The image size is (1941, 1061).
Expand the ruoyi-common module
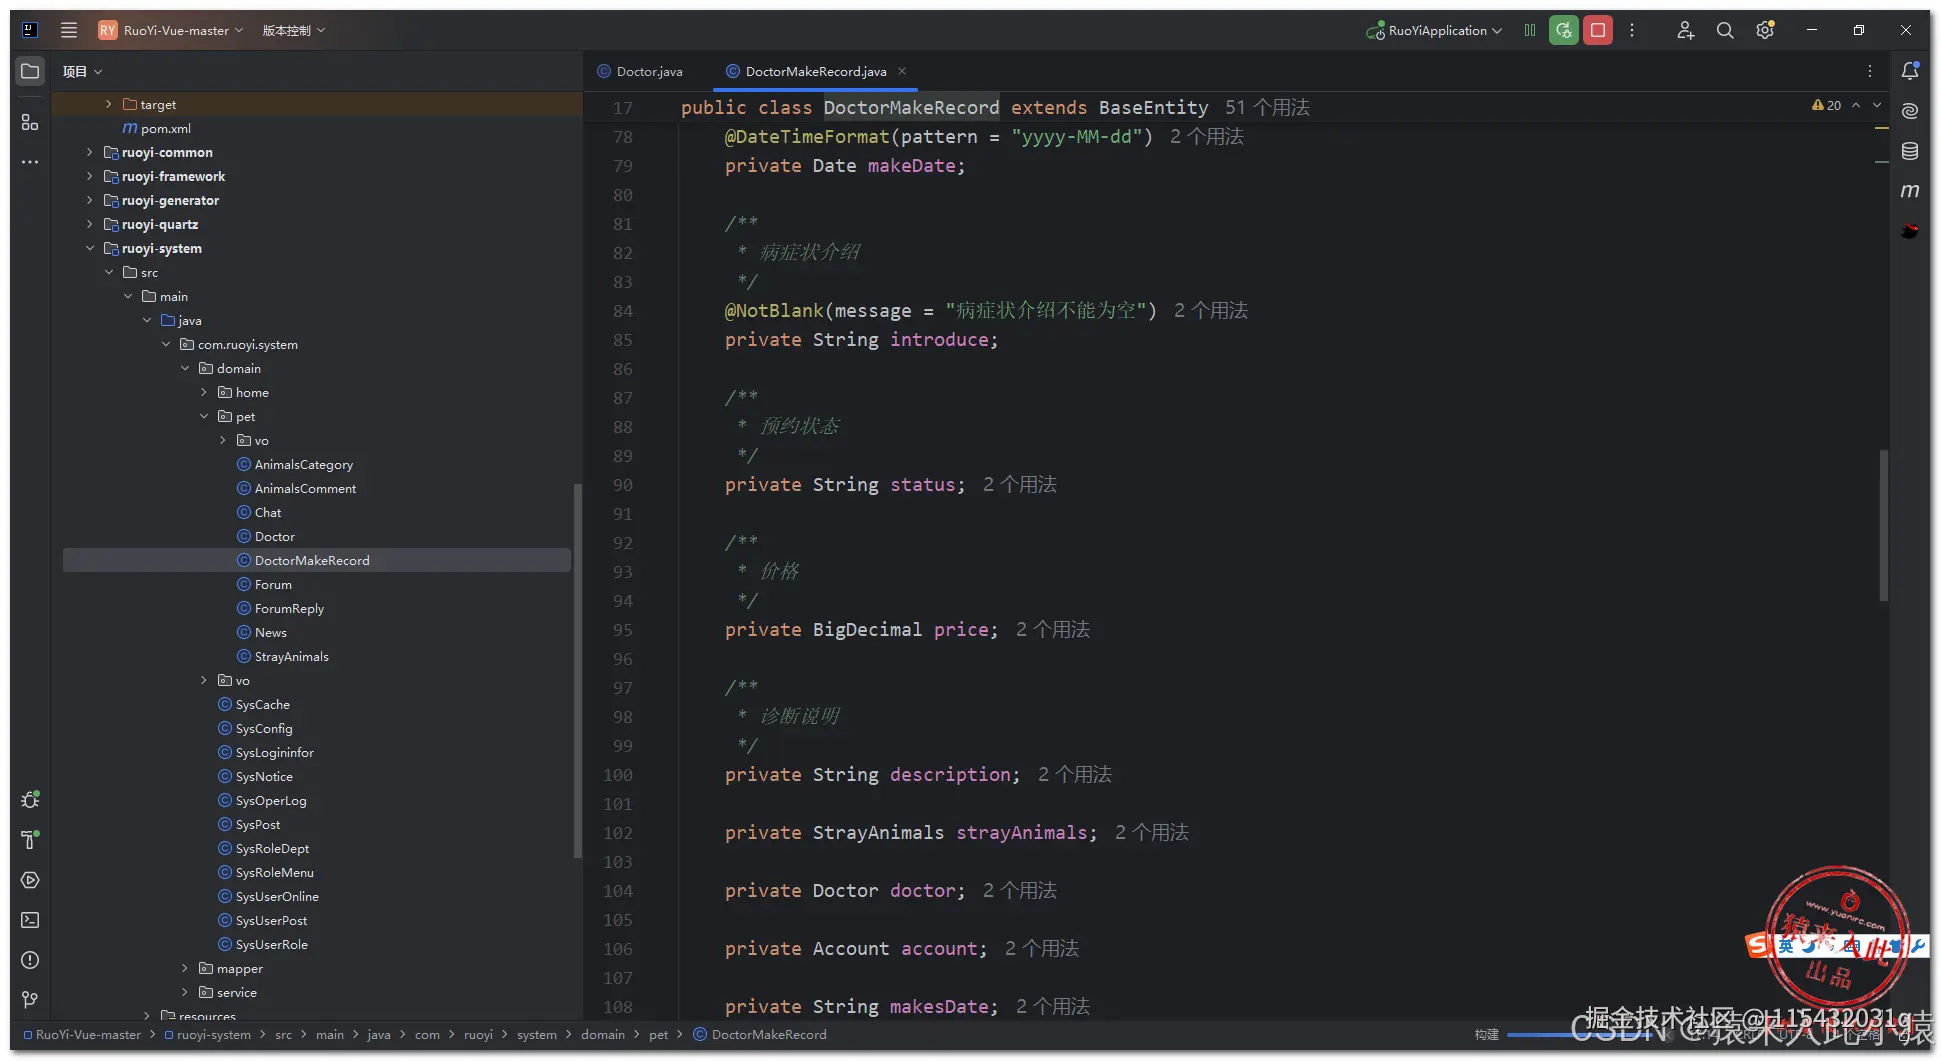point(90,153)
